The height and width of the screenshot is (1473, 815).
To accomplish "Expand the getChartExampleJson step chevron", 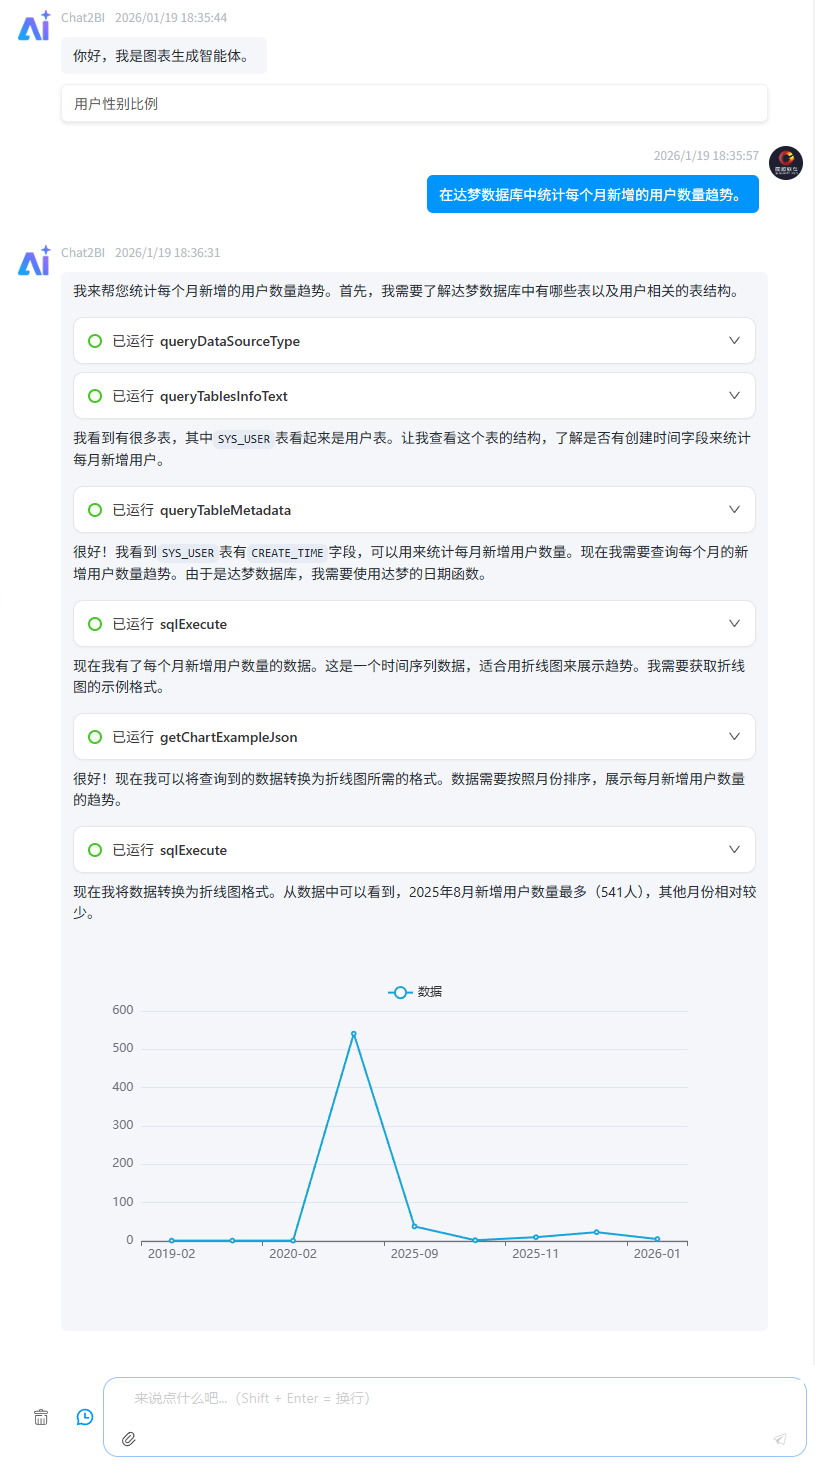I will [734, 737].
